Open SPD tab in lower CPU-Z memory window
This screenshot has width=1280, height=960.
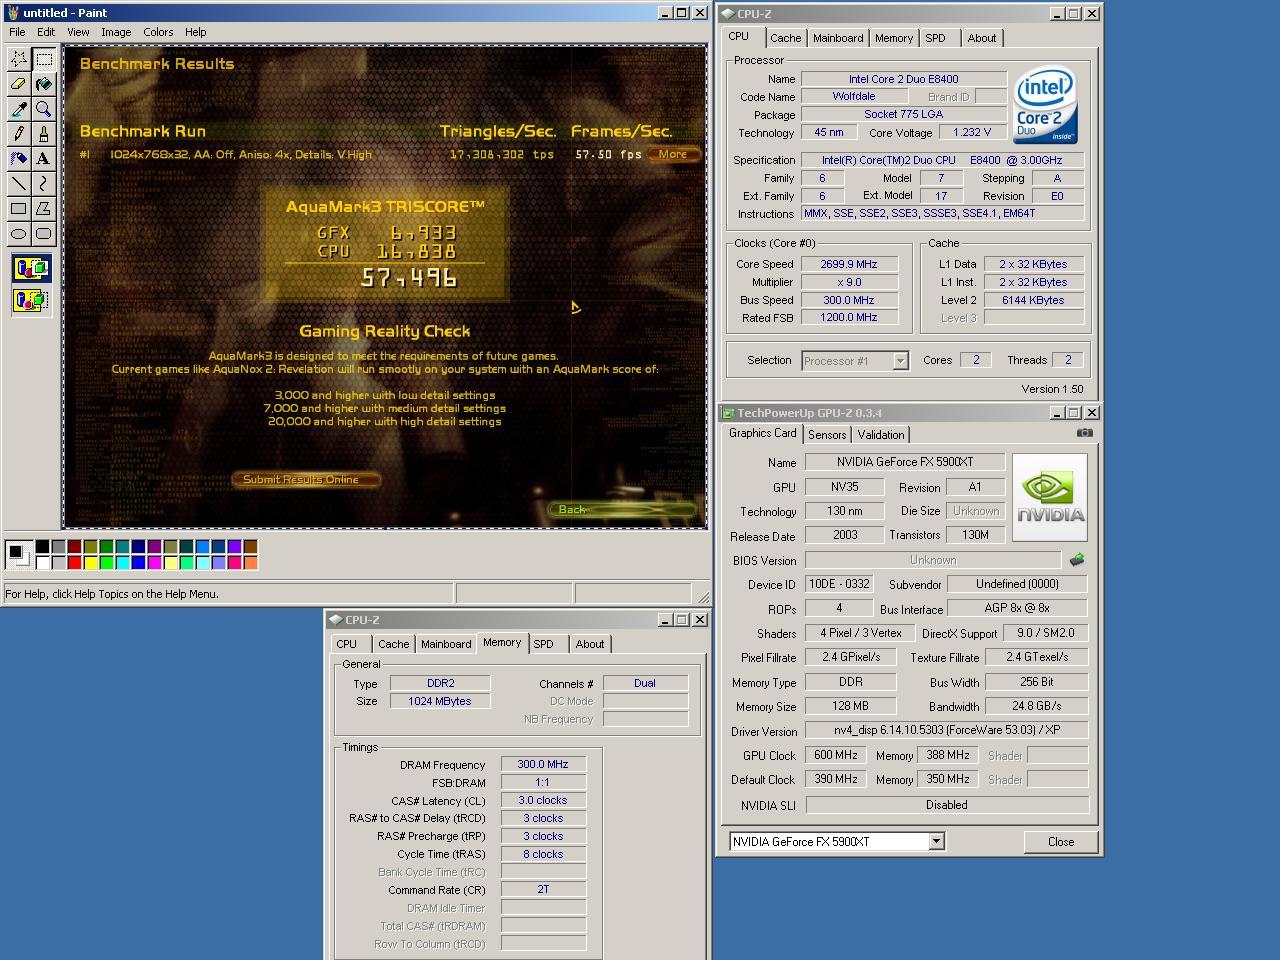(543, 644)
